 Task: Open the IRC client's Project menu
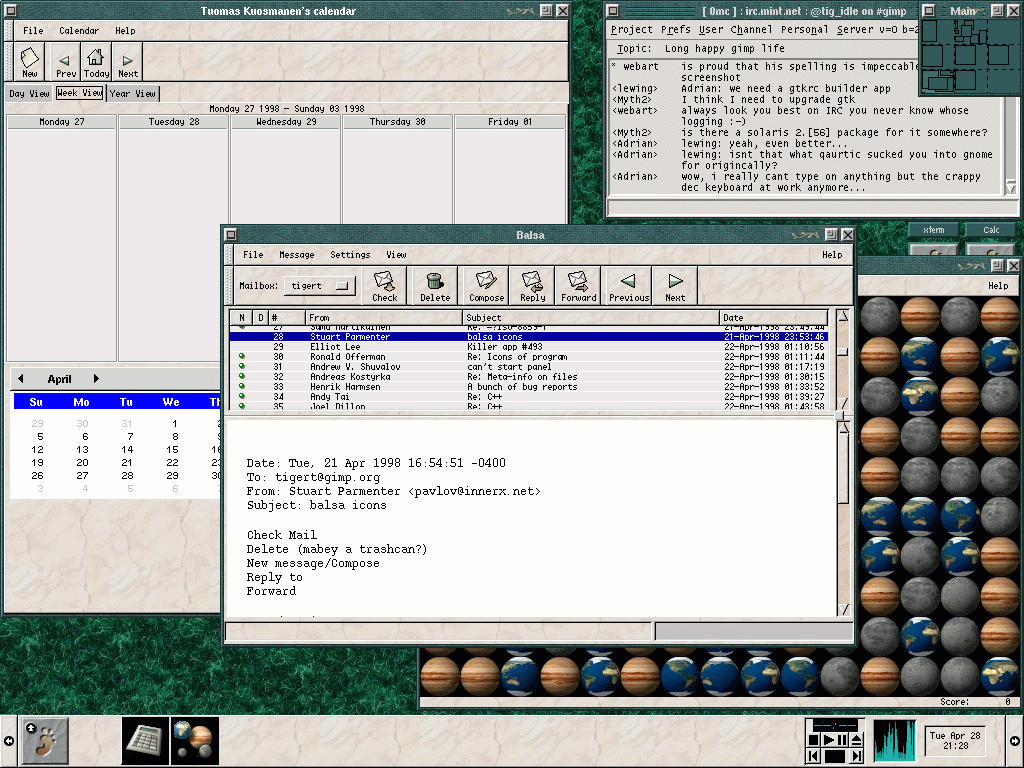point(632,29)
